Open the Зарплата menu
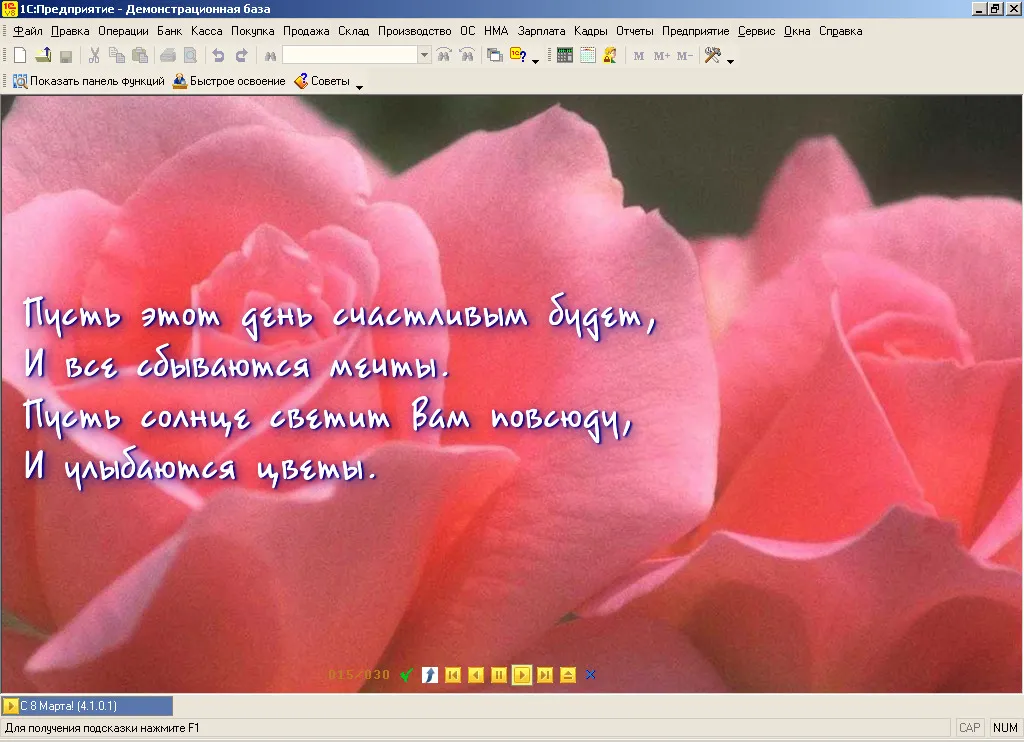This screenshot has width=1024, height=742. click(x=541, y=31)
